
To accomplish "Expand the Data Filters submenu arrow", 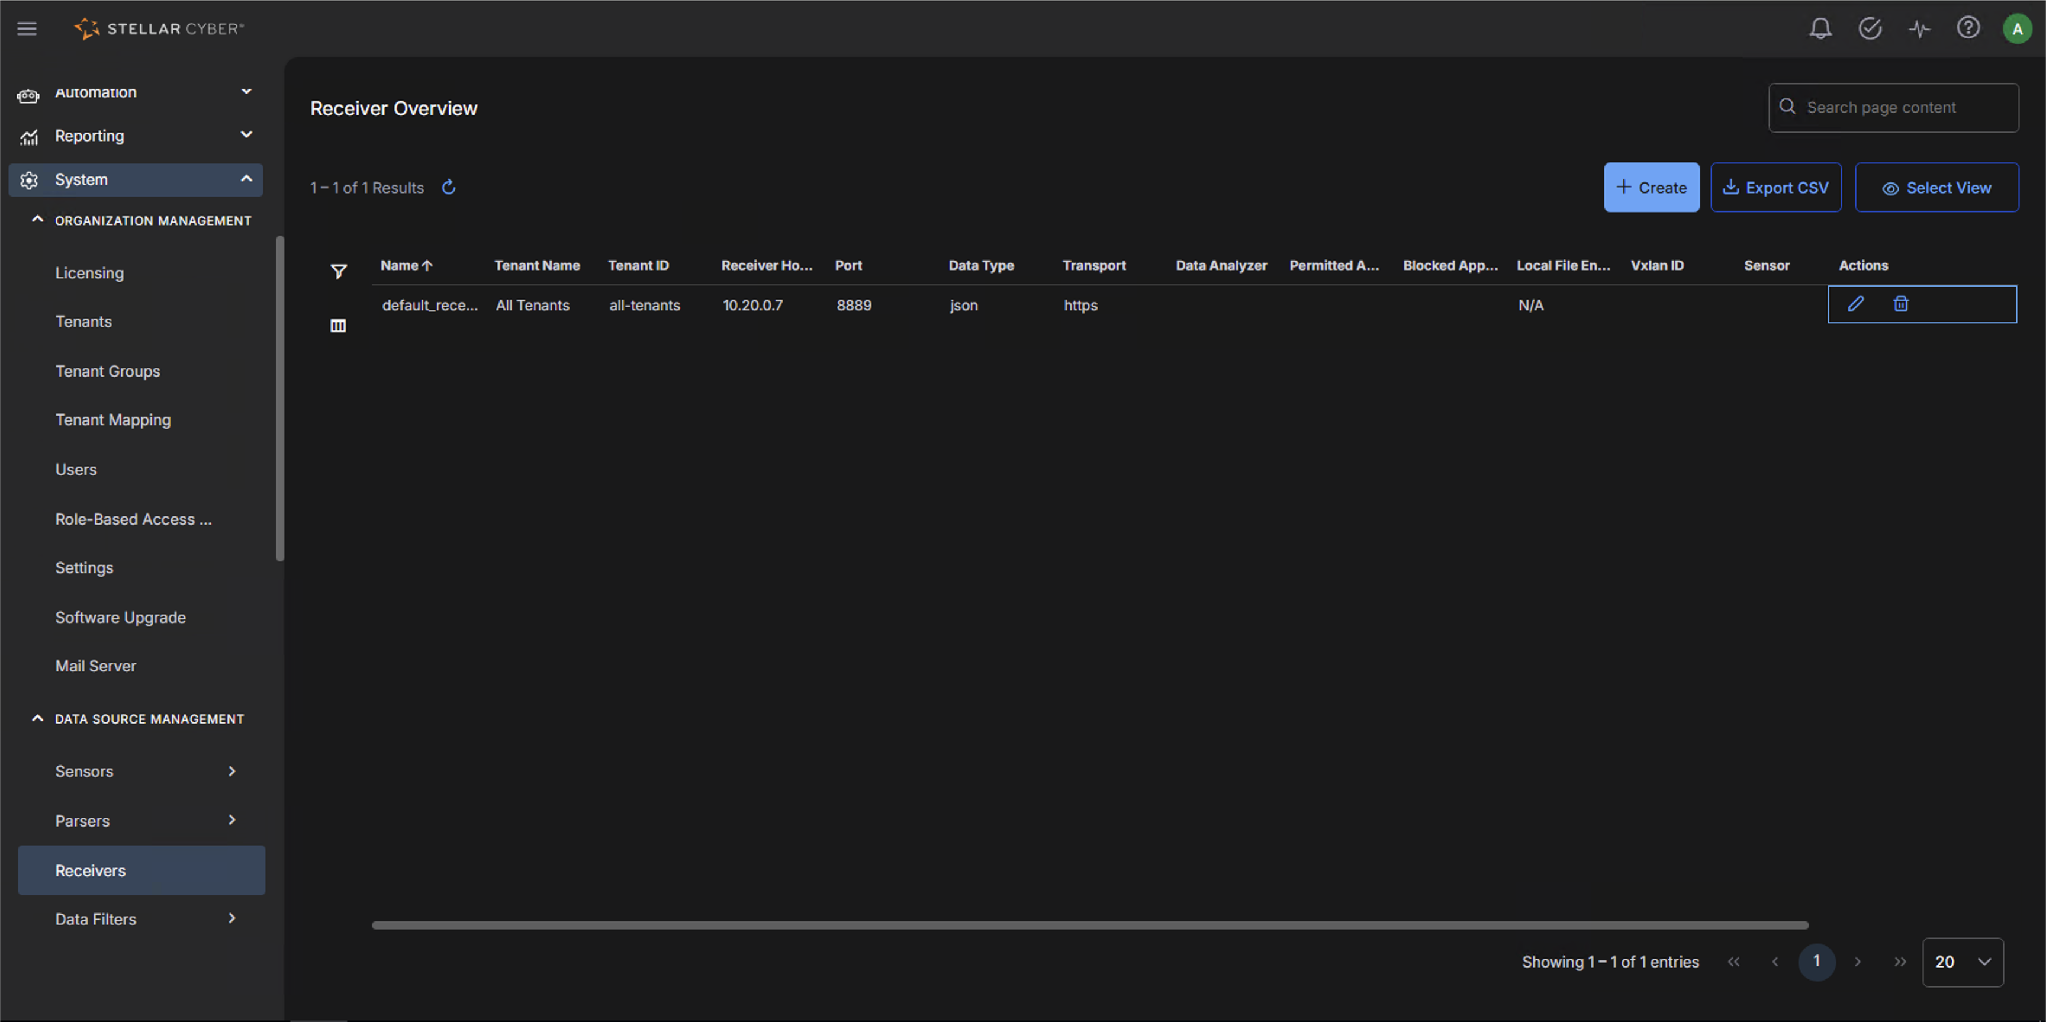I will pyautogui.click(x=232, y=918).
